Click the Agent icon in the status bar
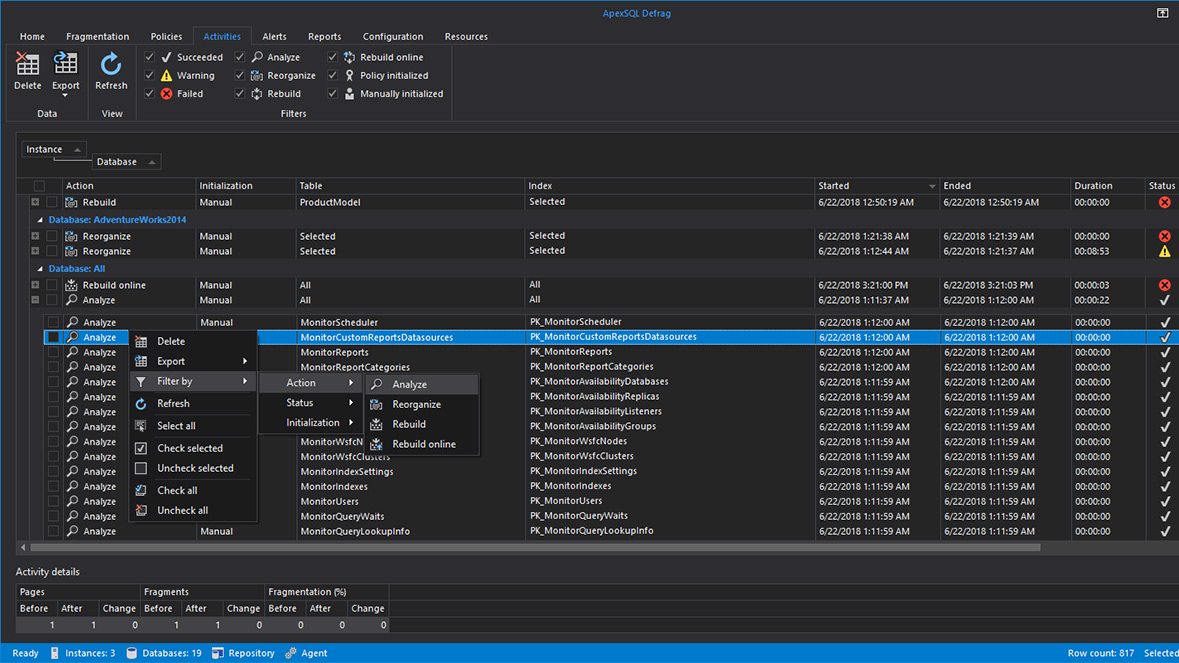The height and width of the screenshot is (663, 1179). pos(291,653)
